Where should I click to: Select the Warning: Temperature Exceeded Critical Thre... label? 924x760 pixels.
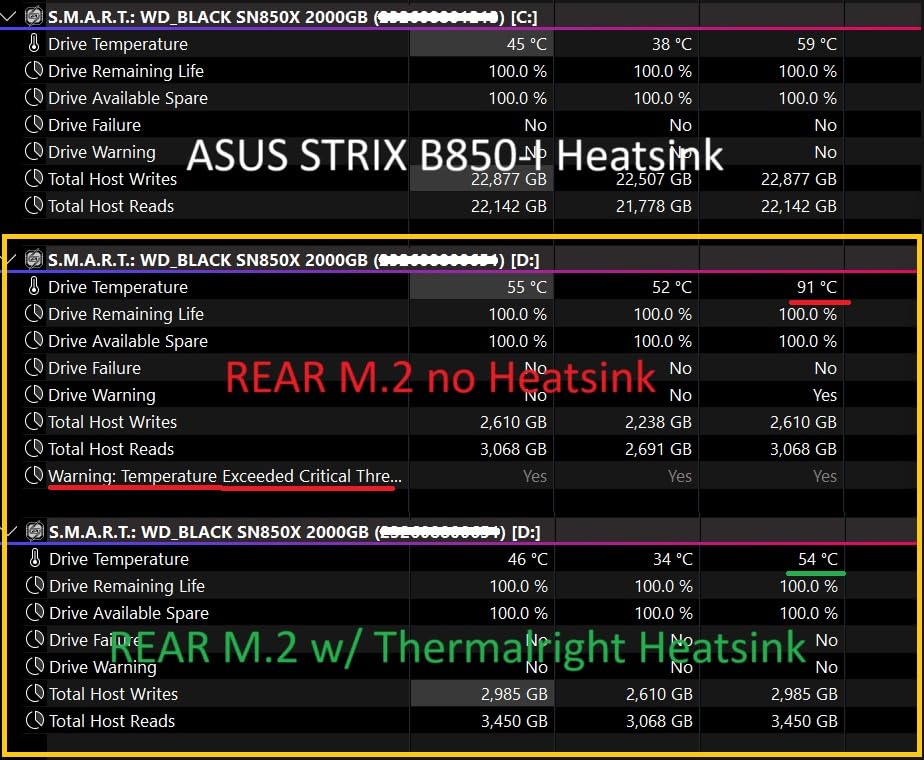click(x=225, y=476)
